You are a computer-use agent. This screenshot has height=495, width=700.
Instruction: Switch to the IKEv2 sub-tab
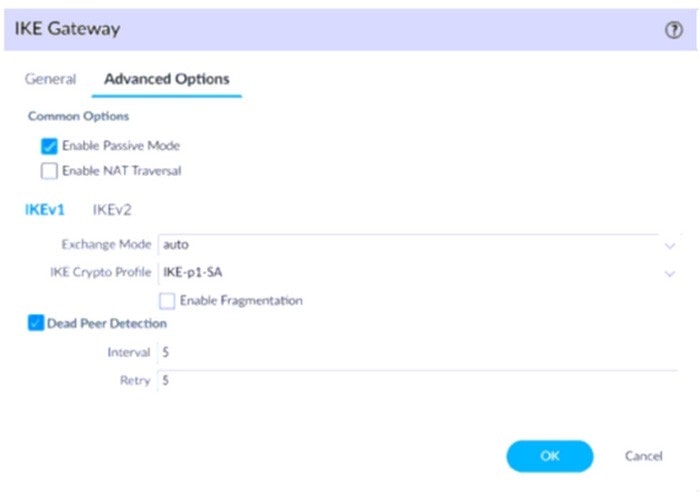(x=112, y=210)
